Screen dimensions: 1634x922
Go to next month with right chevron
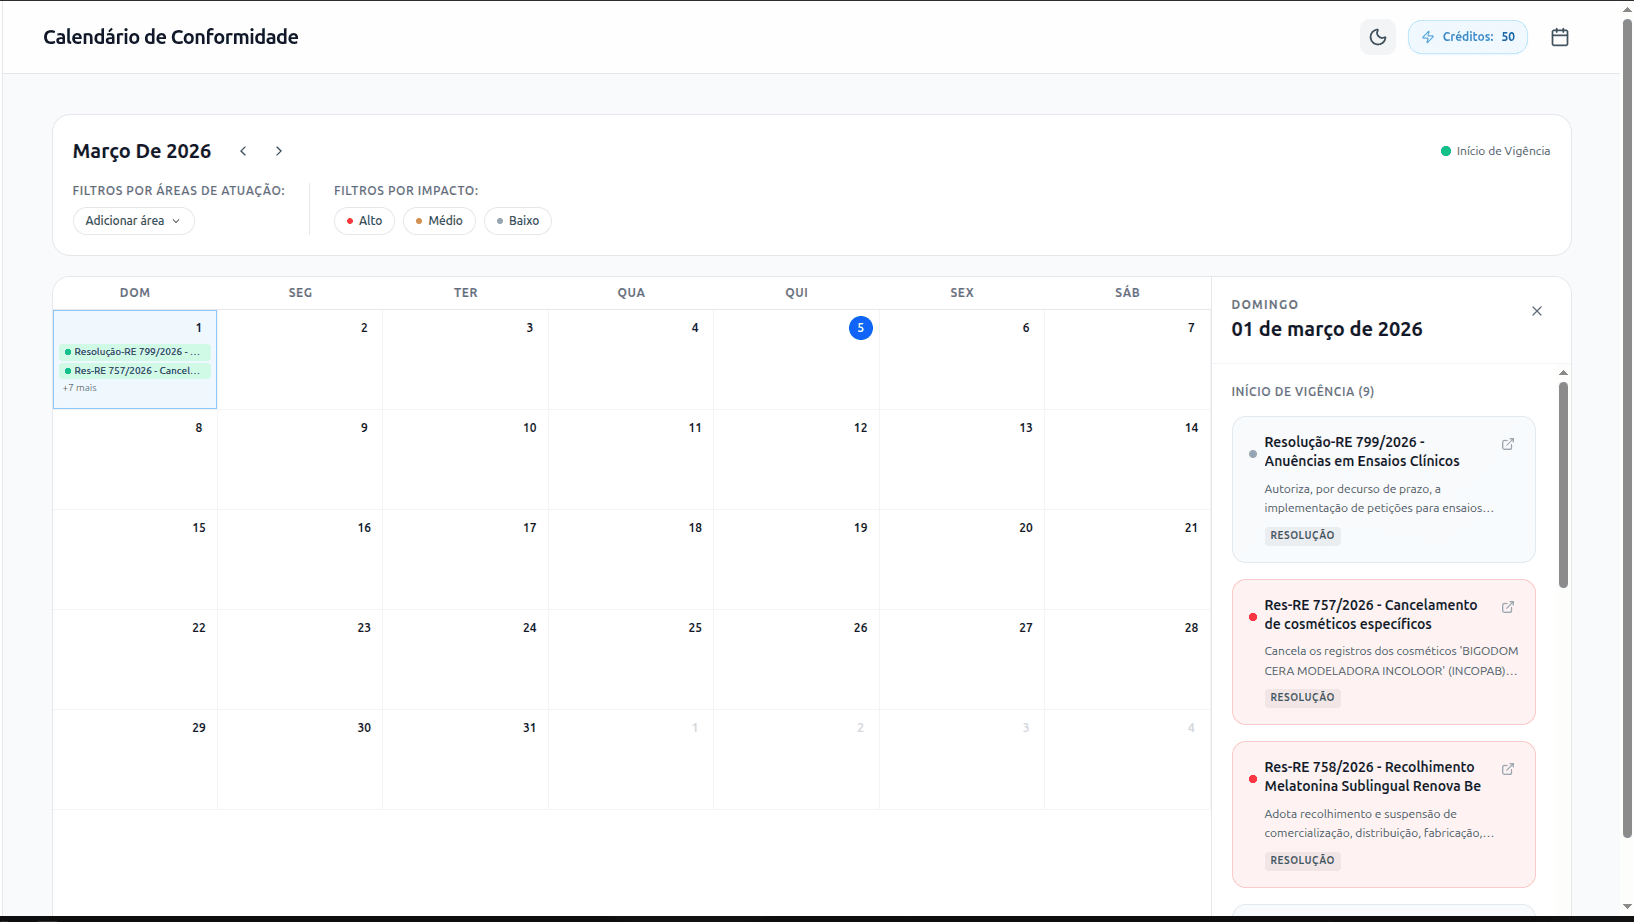click(x=279, y=151)
